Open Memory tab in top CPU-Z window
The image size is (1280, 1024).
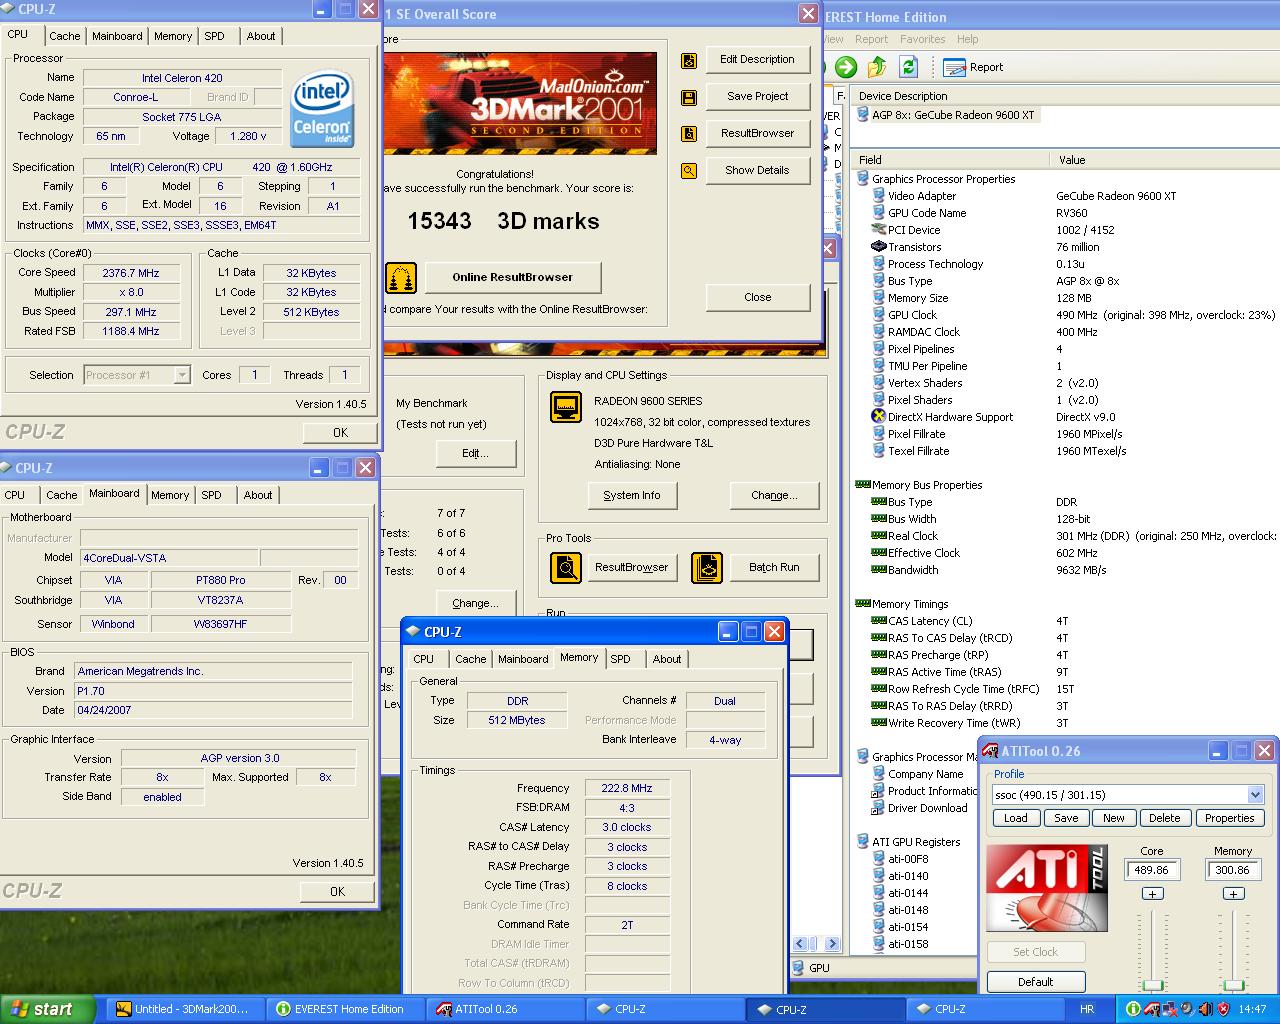pos(173,36)
